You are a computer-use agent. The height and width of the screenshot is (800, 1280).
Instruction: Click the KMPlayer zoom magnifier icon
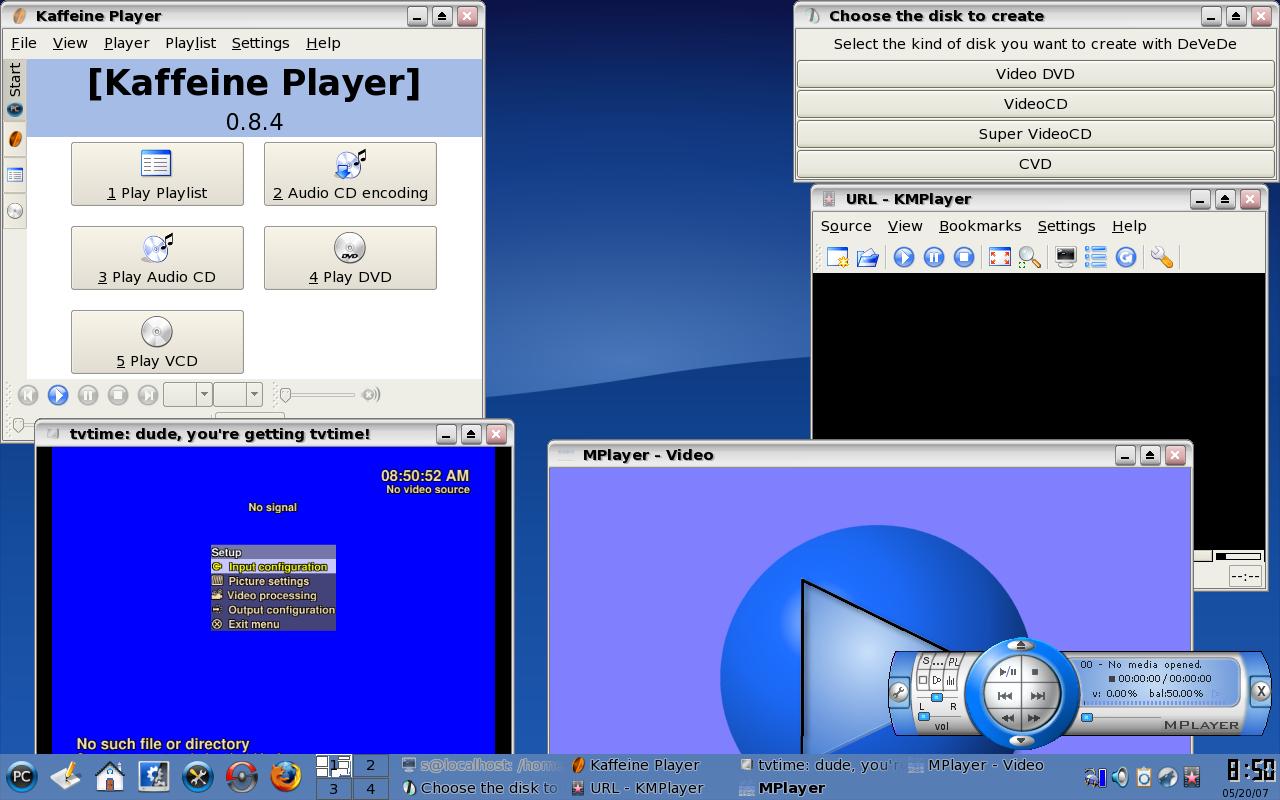click(1029, 257)
